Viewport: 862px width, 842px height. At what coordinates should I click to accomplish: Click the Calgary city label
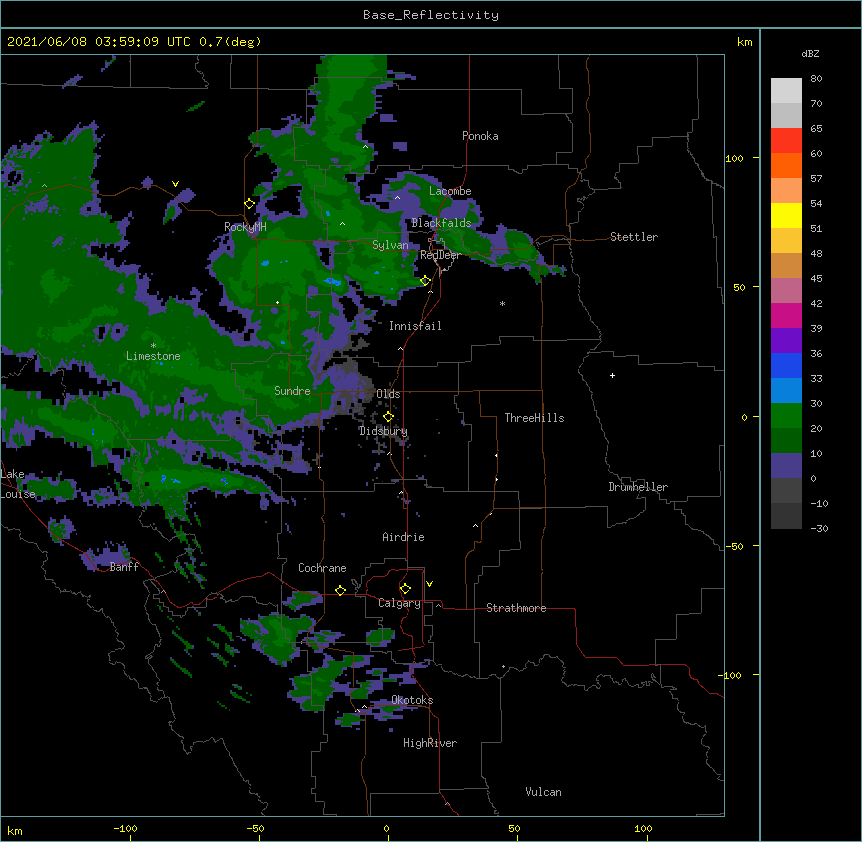click(x=399, y=603)
